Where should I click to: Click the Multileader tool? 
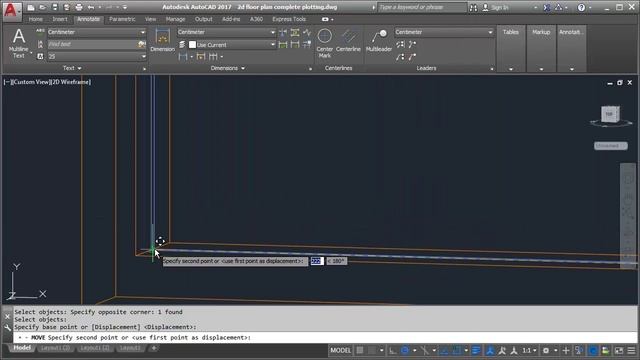click(x=379, y=40)
